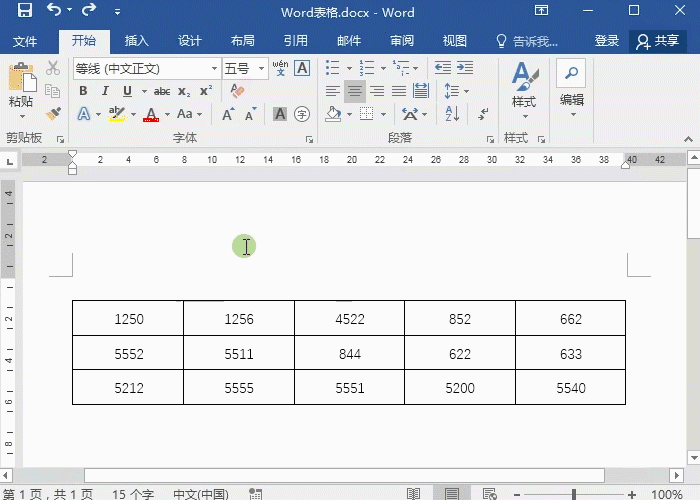
Task: Toggle Underline formatting
Action: point(127,91)
